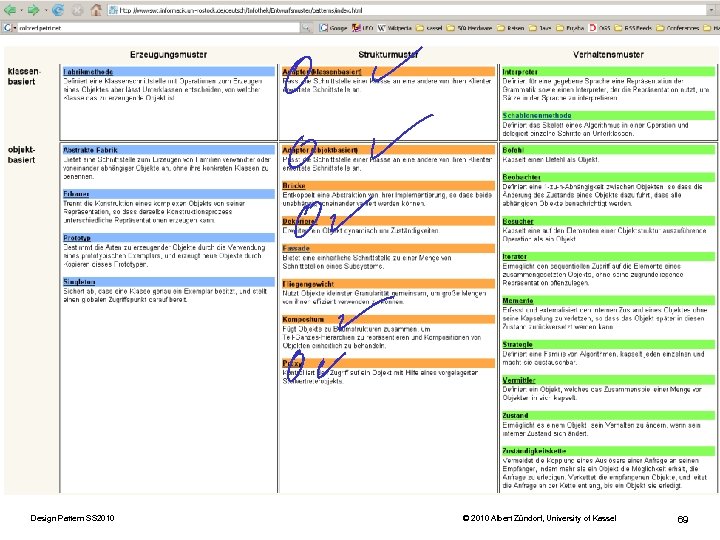The image size is (720, 540).
Task: Open the forward history dropdown arrow
Action: click(45, 10)
